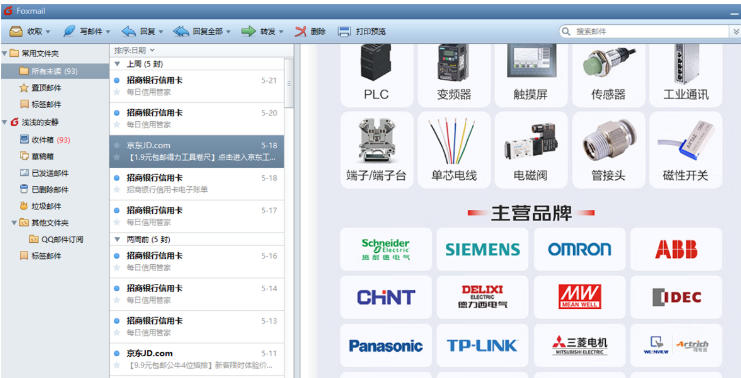Screen dimensions: 741x378
Task: Star the 招商银行信用卡 email dated 5-21
Action: click(x=117, y=92)
